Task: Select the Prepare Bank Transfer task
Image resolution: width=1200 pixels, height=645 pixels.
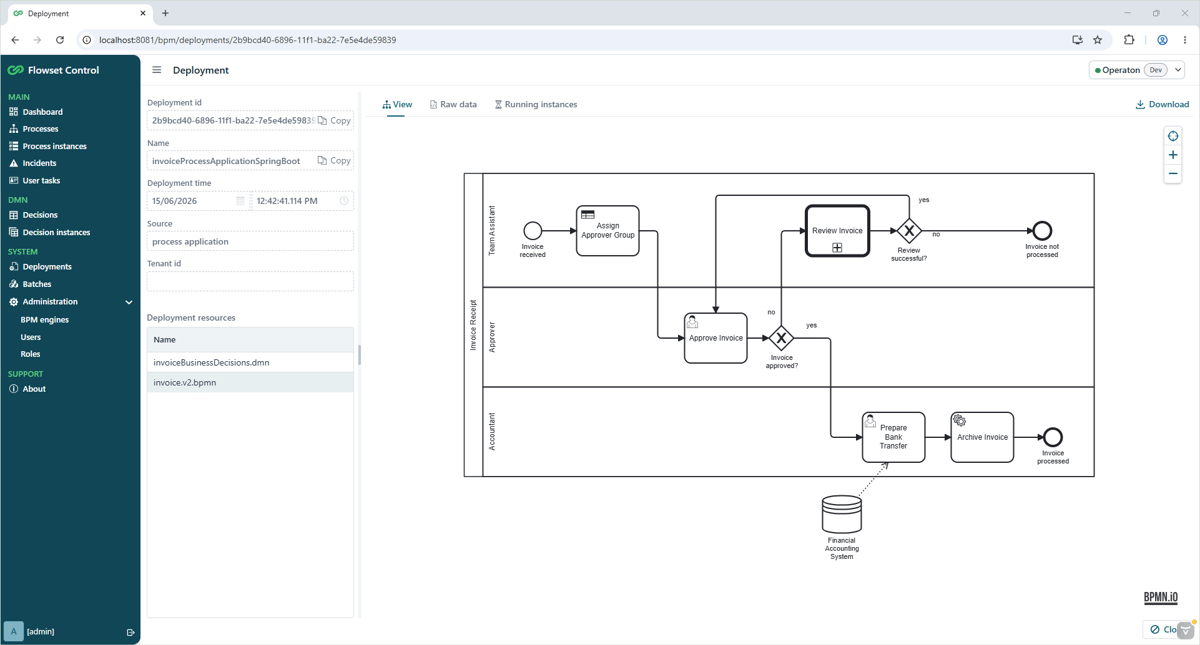Action: [894, 437]
